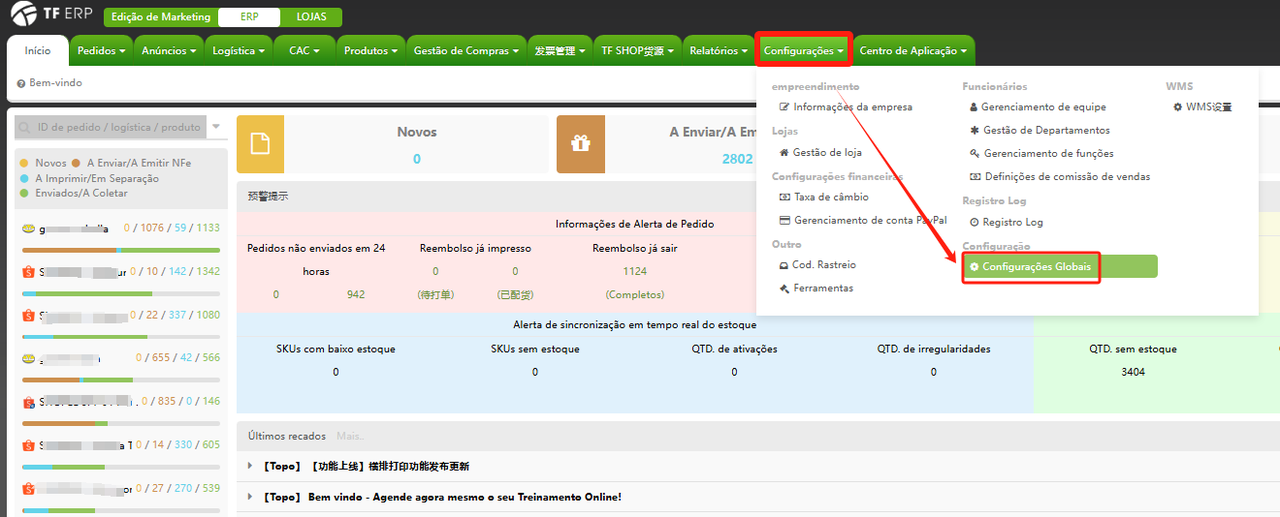1280x517 pixels.
Task: Click the gear icon of WMS设置
Action: (1178, 107)
